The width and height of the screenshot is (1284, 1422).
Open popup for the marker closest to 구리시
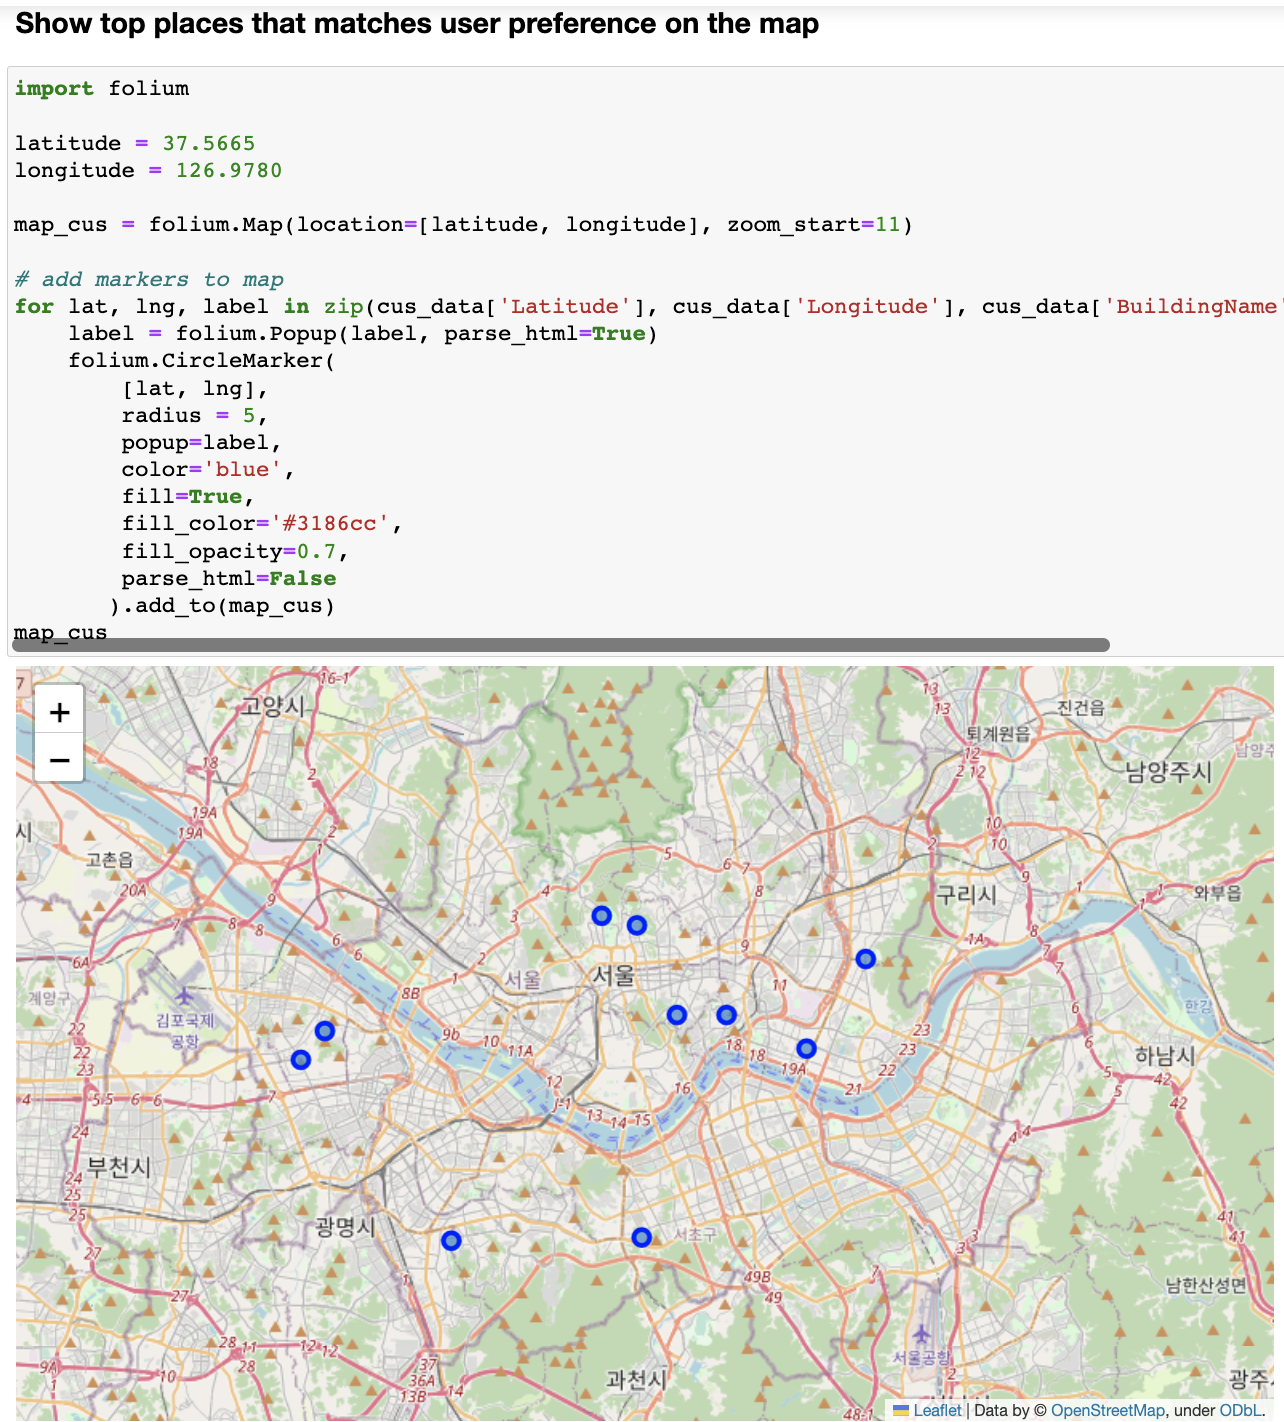tap(865, 958)
